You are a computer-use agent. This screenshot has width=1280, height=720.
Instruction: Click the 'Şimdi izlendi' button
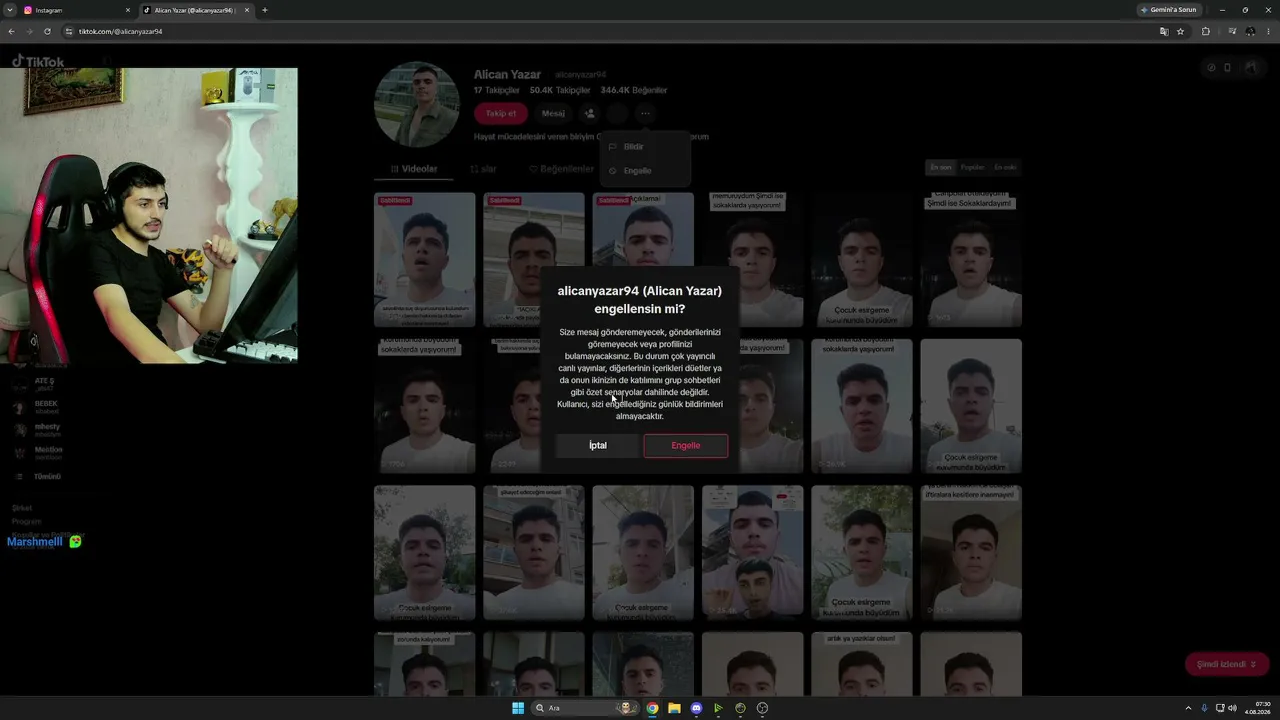1227,664
